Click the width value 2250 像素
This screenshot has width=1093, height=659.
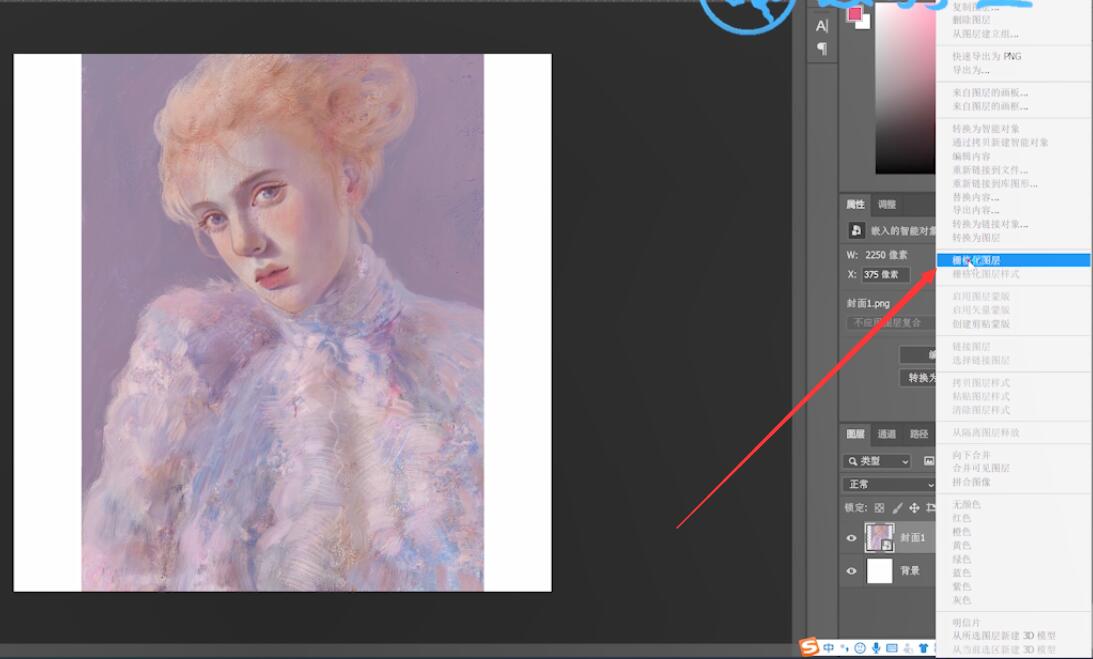[x=886, y=255]
